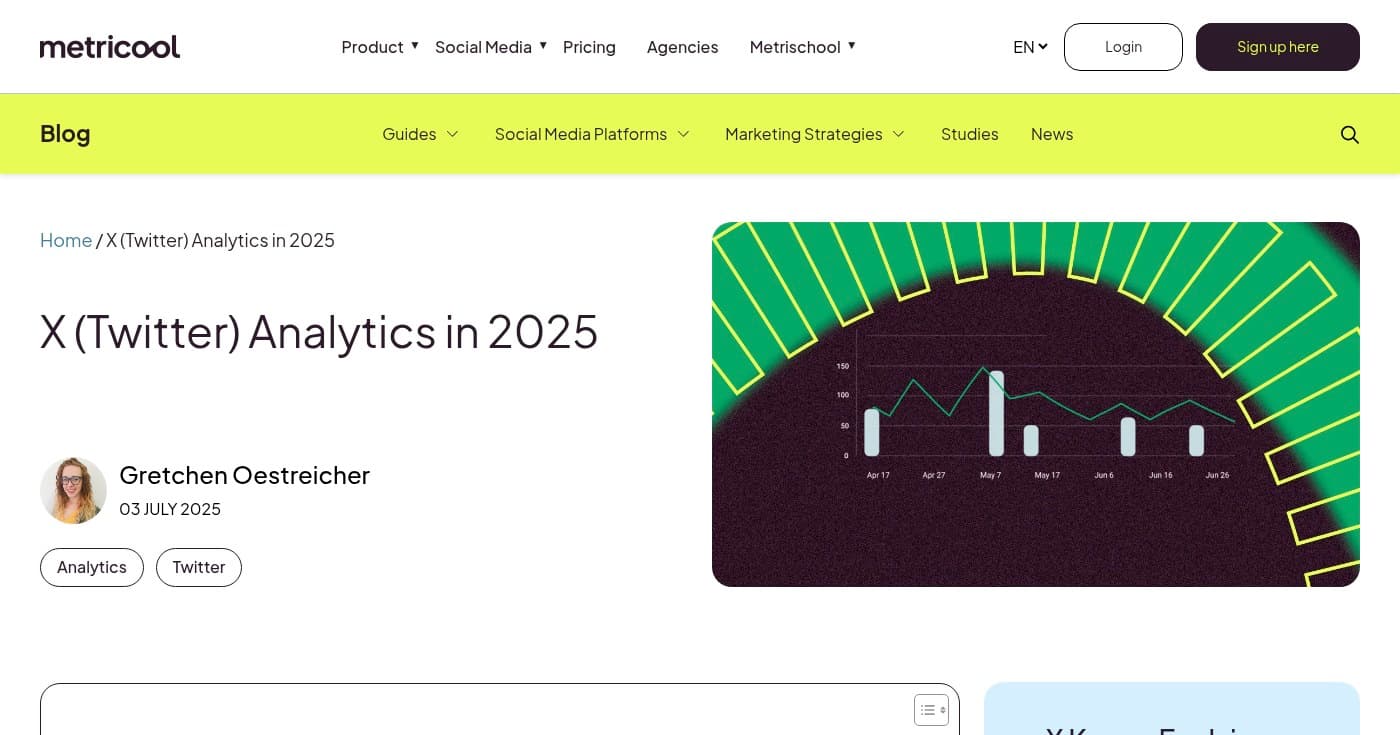Switch to the Studies section
This screenshot has height=735, width=1400.
969,134
